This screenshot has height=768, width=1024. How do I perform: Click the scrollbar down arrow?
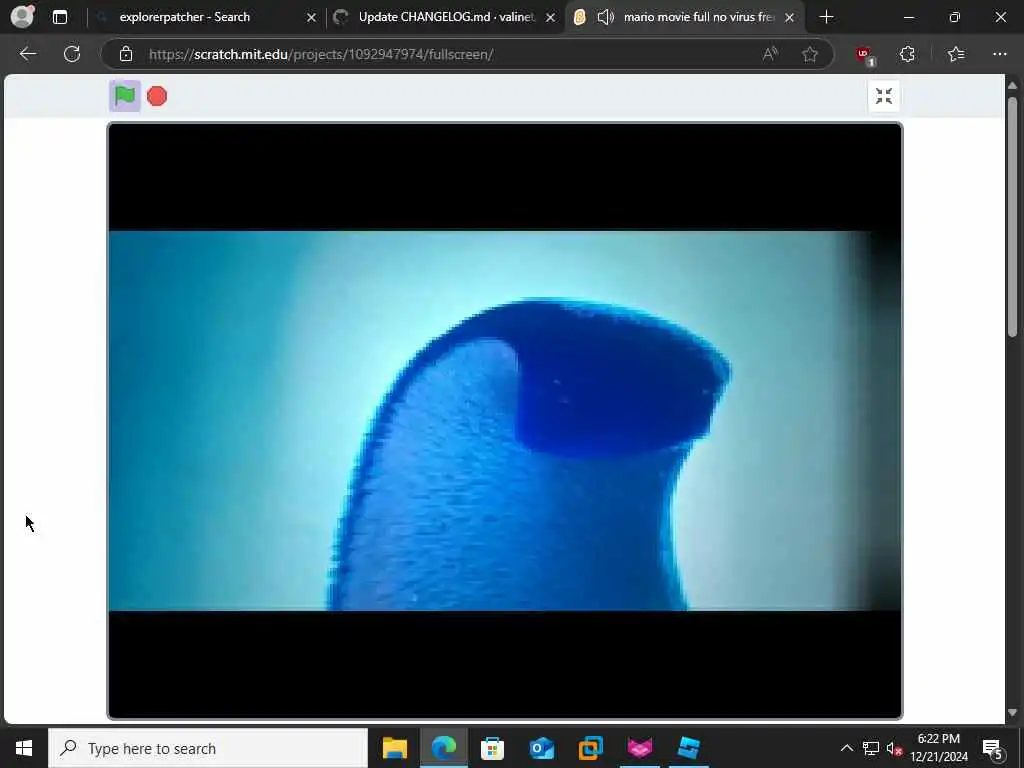1012,712
